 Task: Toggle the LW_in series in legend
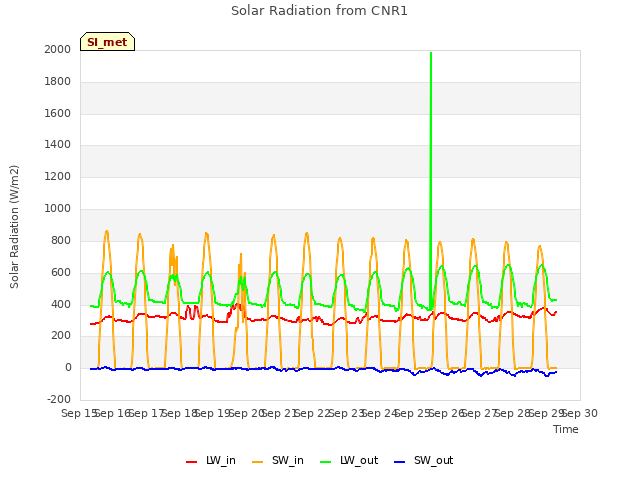[x=211, y=461]
